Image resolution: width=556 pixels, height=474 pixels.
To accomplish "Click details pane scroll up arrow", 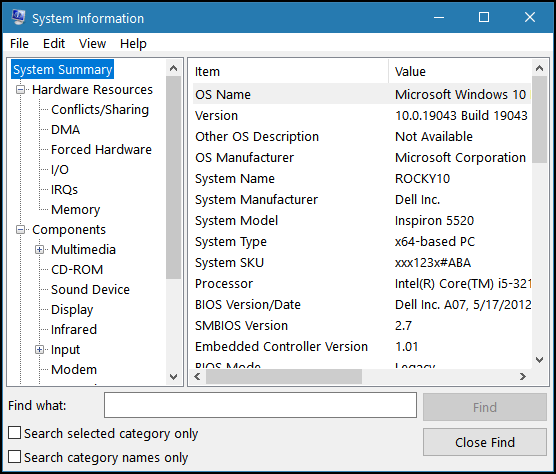I will 539,68.
